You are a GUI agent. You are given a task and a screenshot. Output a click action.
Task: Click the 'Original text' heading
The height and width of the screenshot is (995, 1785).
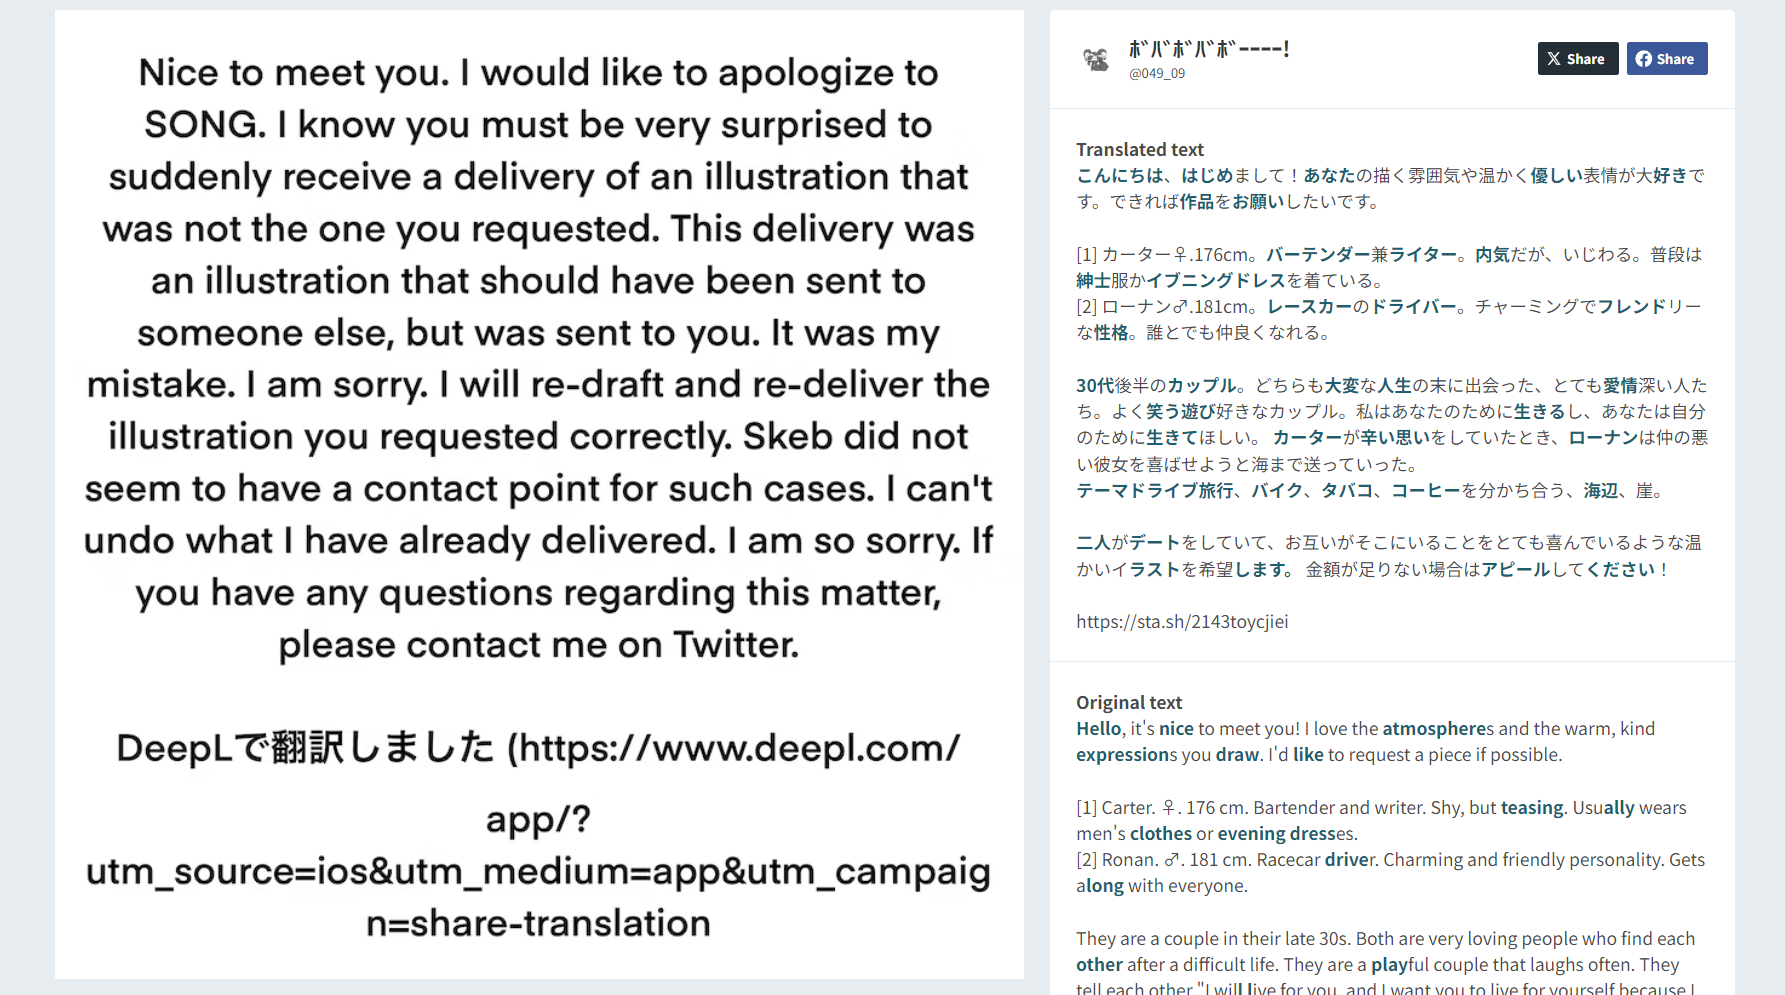point(1129,702)
